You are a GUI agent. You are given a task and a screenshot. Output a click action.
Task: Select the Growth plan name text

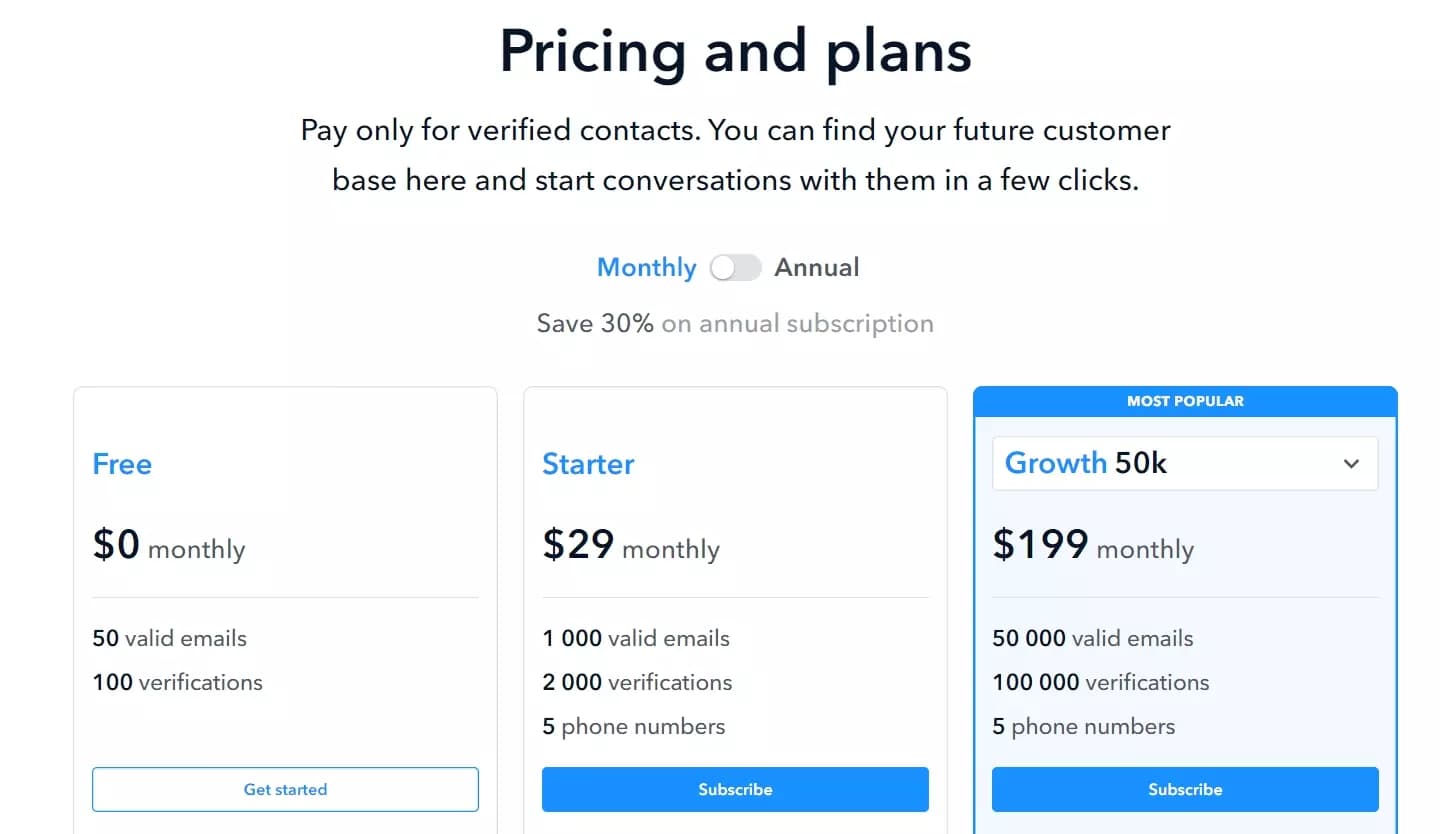[x=1055, y=463]
